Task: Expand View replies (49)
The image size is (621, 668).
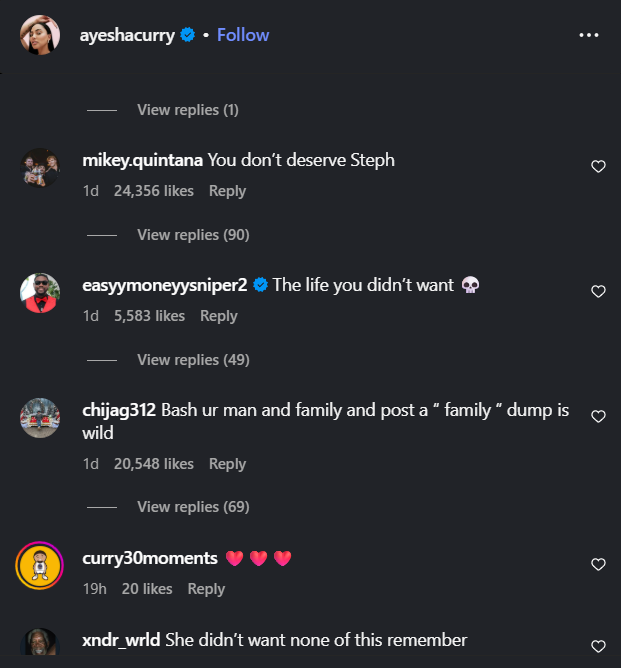Action: point(193,360)
